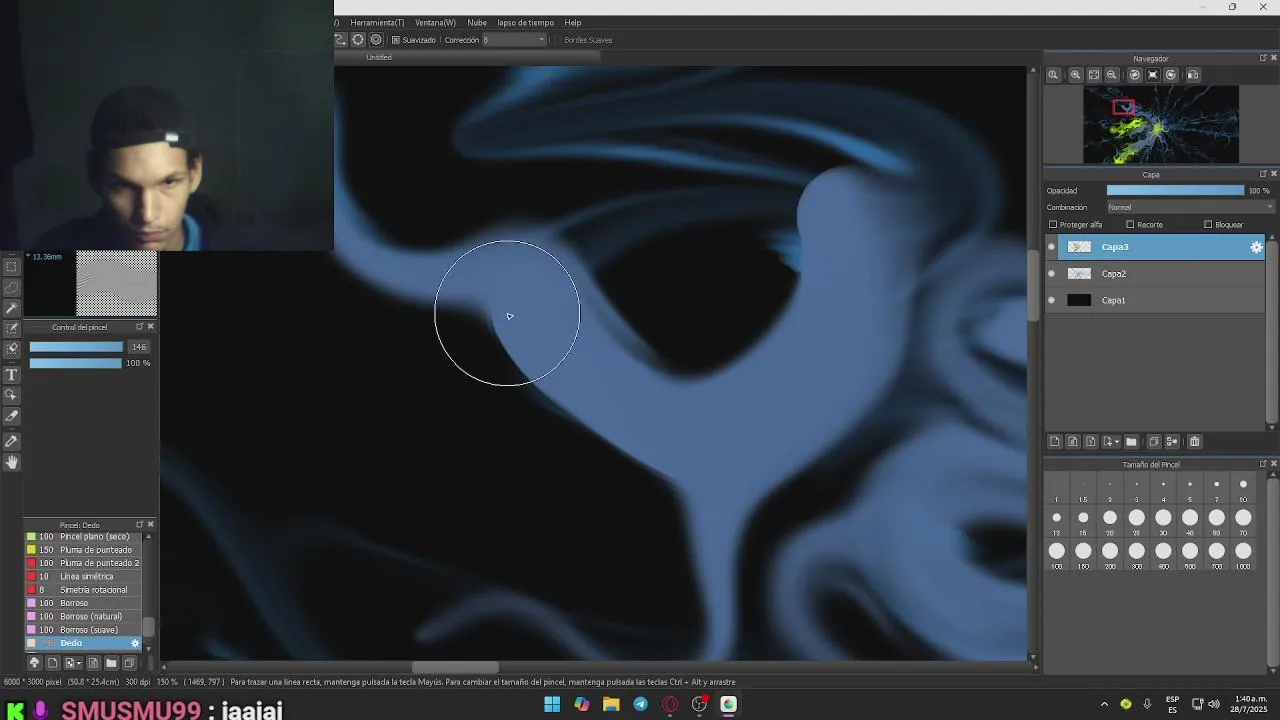Select Pincel plano (seco) brush
Screen dimensions: 1280x720
84,536
